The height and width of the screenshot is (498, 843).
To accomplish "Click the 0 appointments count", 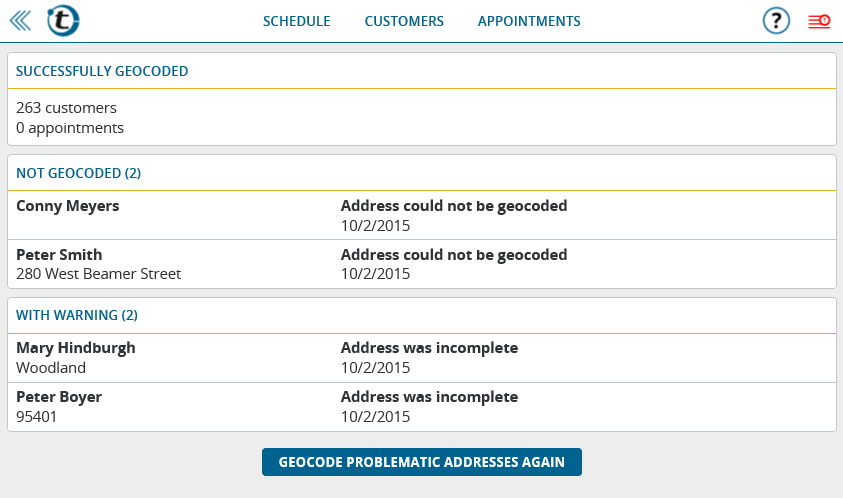I will coord(70,128).
